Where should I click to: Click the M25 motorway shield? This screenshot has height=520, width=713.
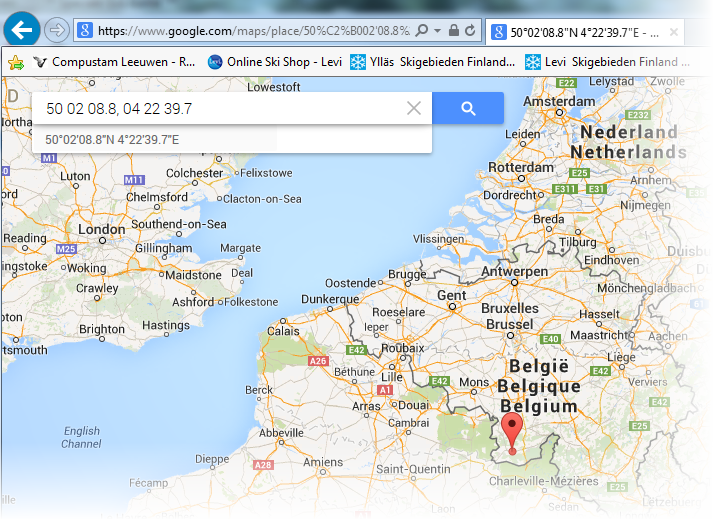pos(66,249)
